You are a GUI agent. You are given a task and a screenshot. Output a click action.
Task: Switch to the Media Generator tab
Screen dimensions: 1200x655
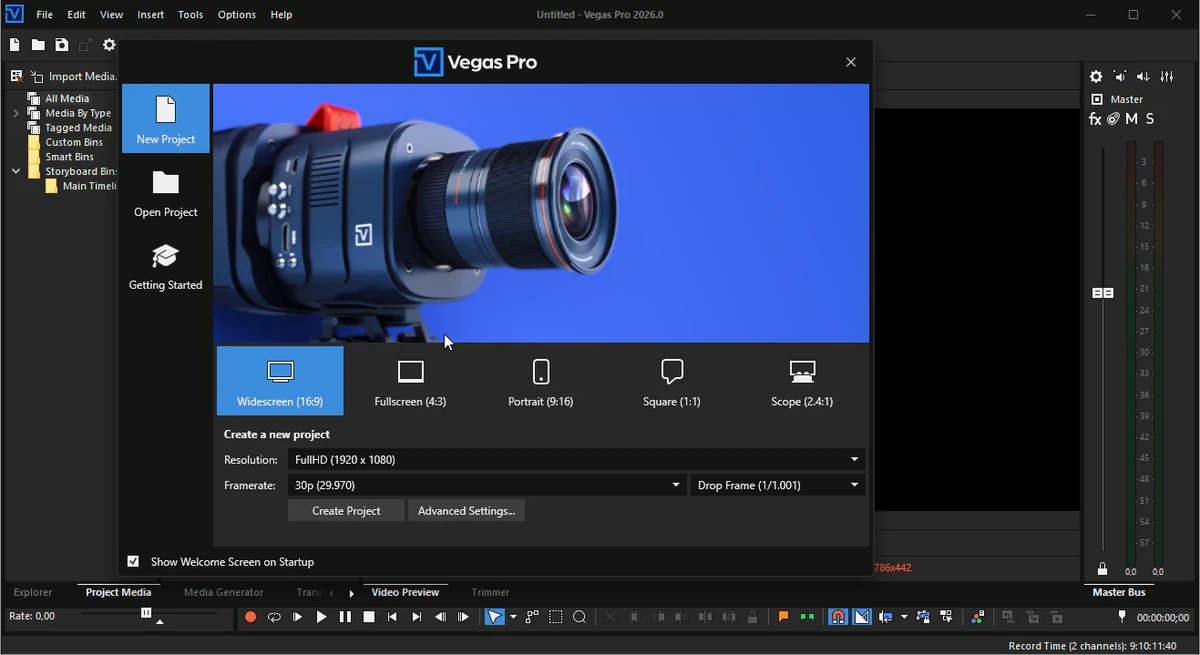224,592
